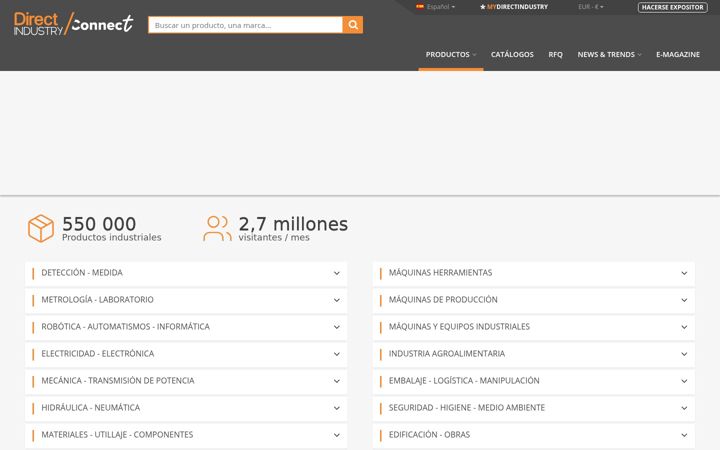The image size is (720, 450).
Task: Expand Edificación - Obras category chevron
Action: (x=684, y=435)
